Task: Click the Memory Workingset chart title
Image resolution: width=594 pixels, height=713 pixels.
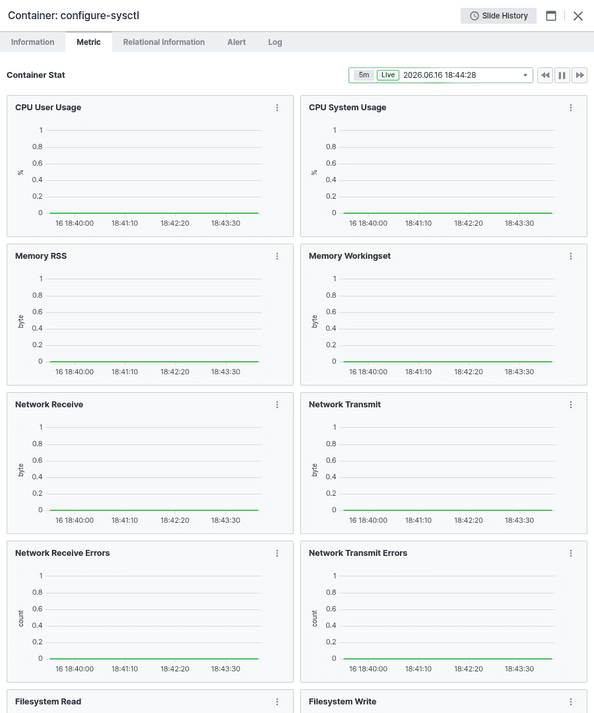Action: pos(350,256)
